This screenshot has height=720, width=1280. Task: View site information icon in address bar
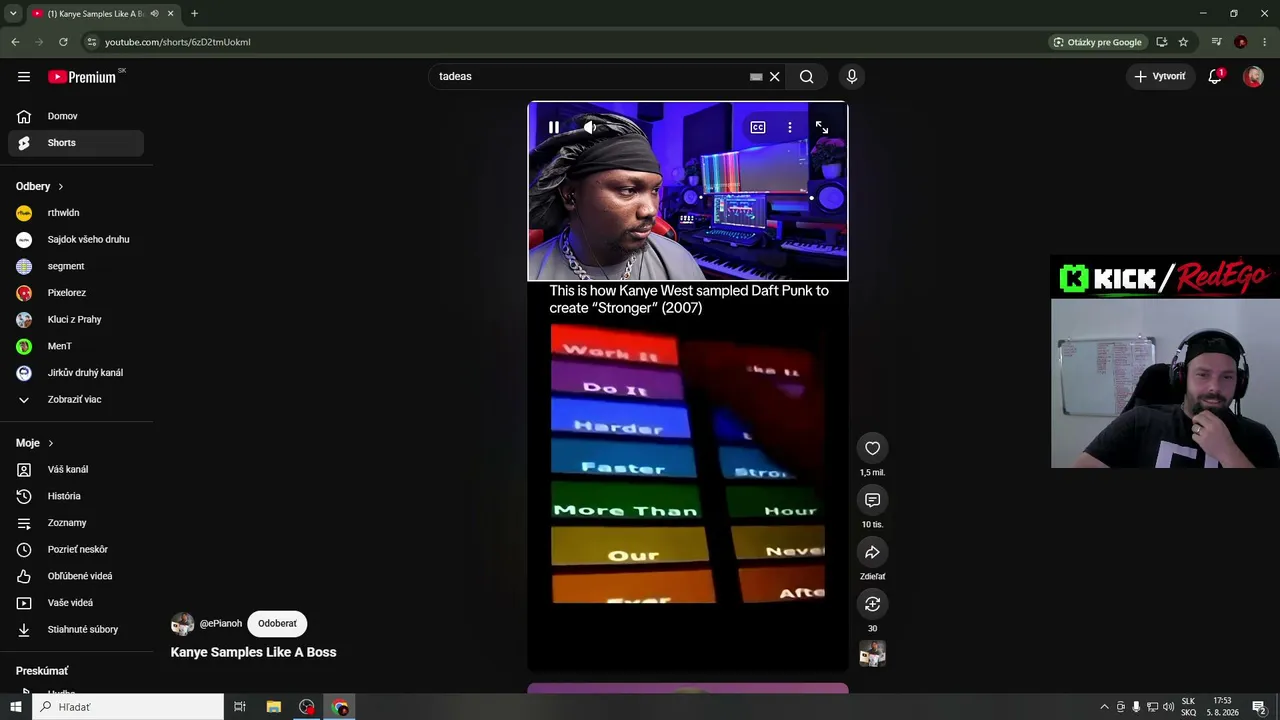pos(91,42)
